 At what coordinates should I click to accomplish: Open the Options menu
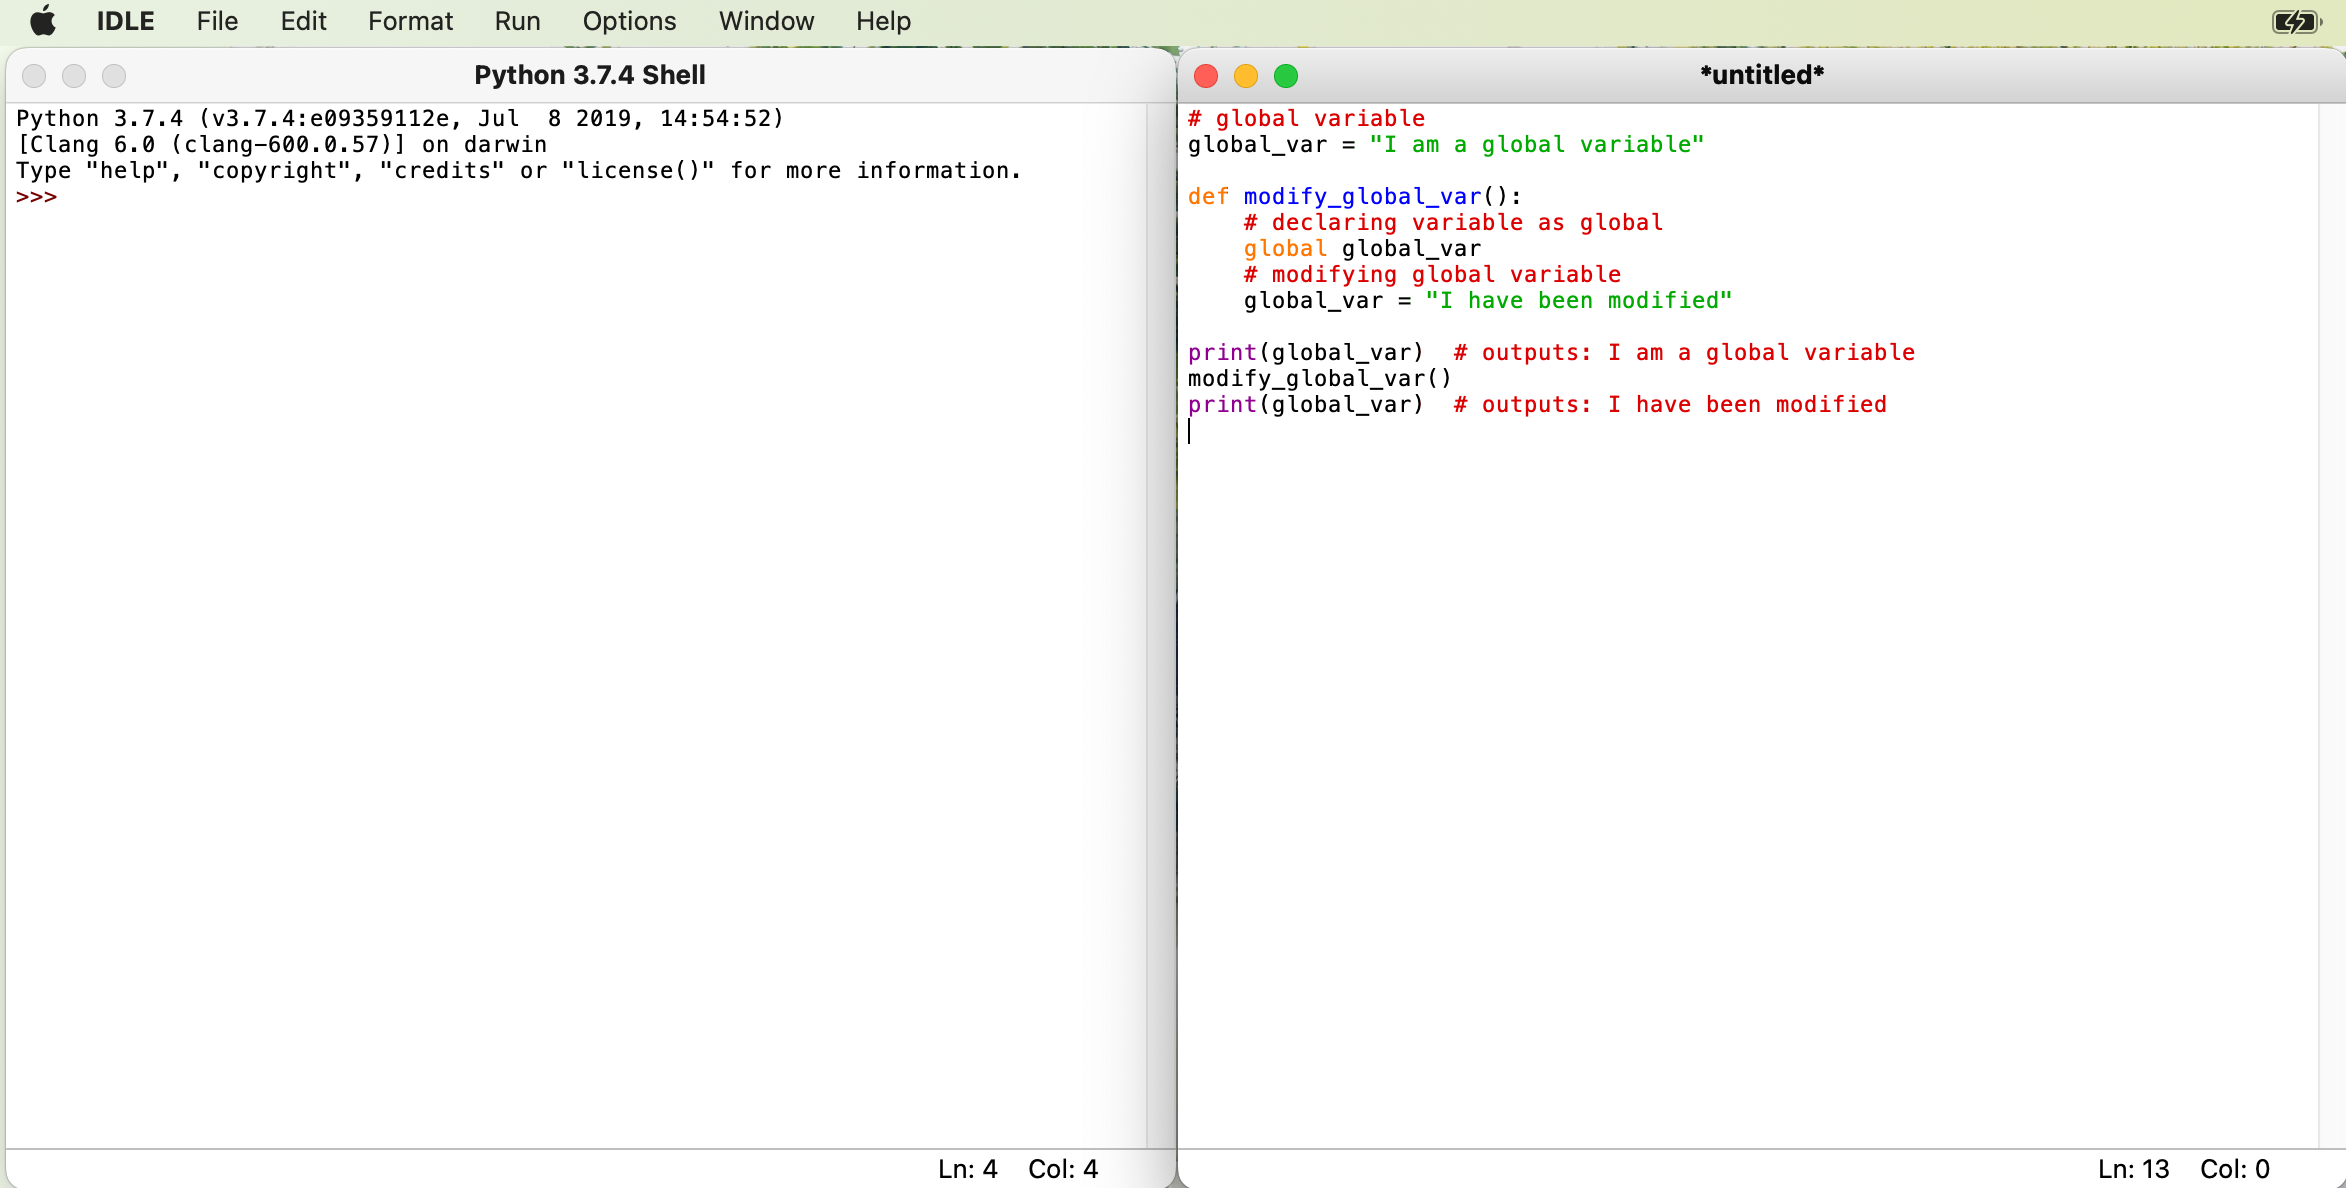[629, 21]
